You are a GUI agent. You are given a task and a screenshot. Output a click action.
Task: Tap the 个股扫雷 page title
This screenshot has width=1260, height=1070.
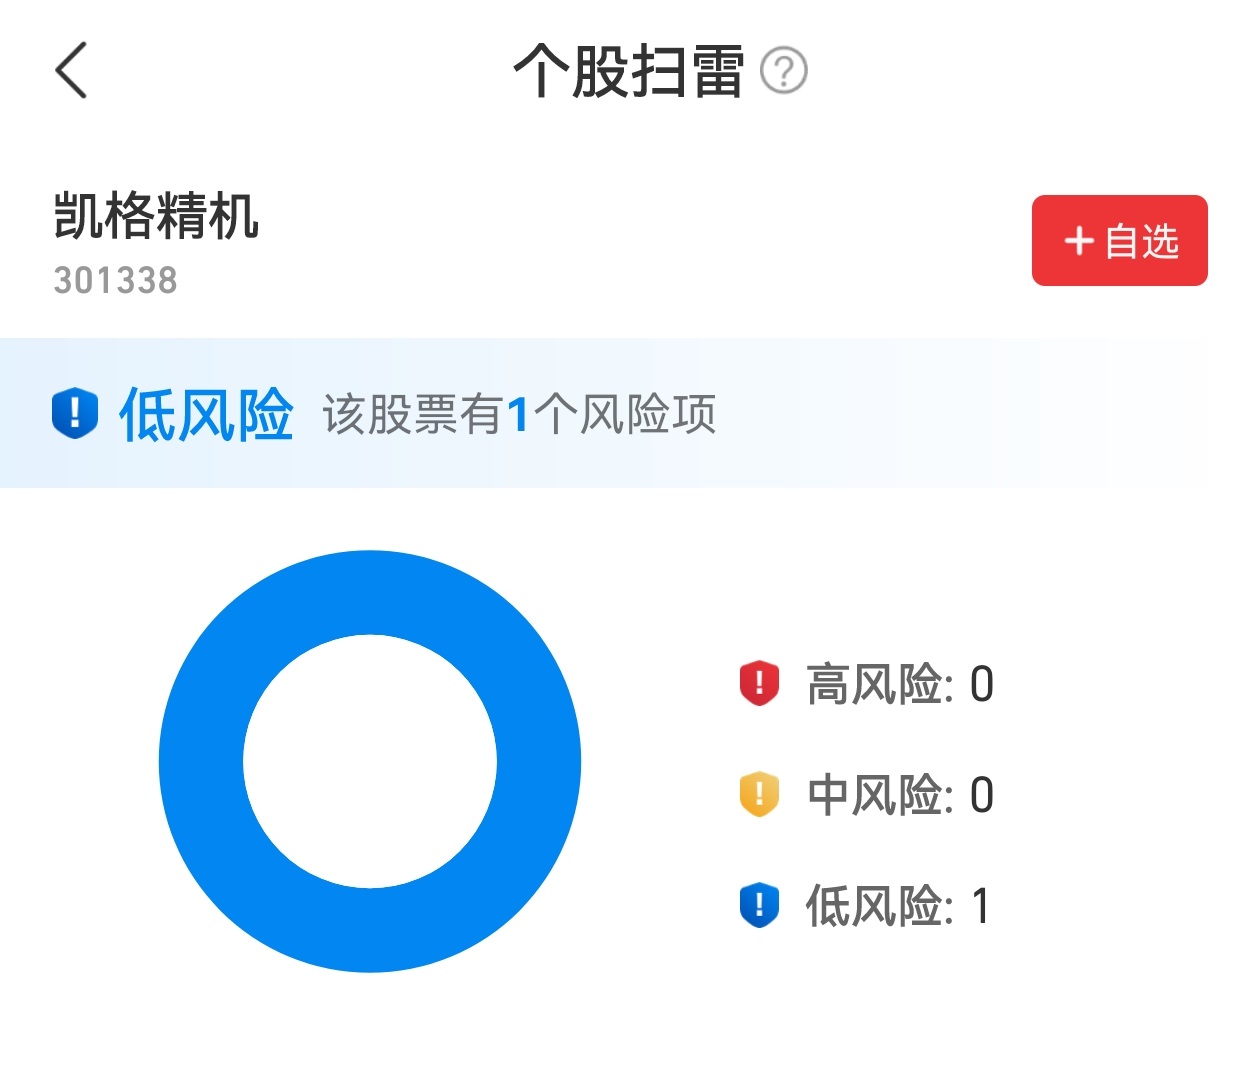[x=628, y=71]
